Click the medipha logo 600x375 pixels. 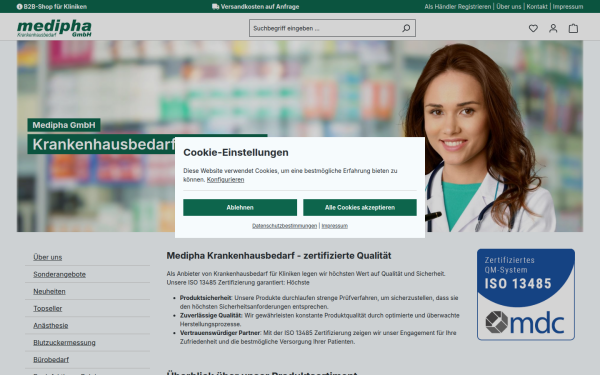point(54,28)
